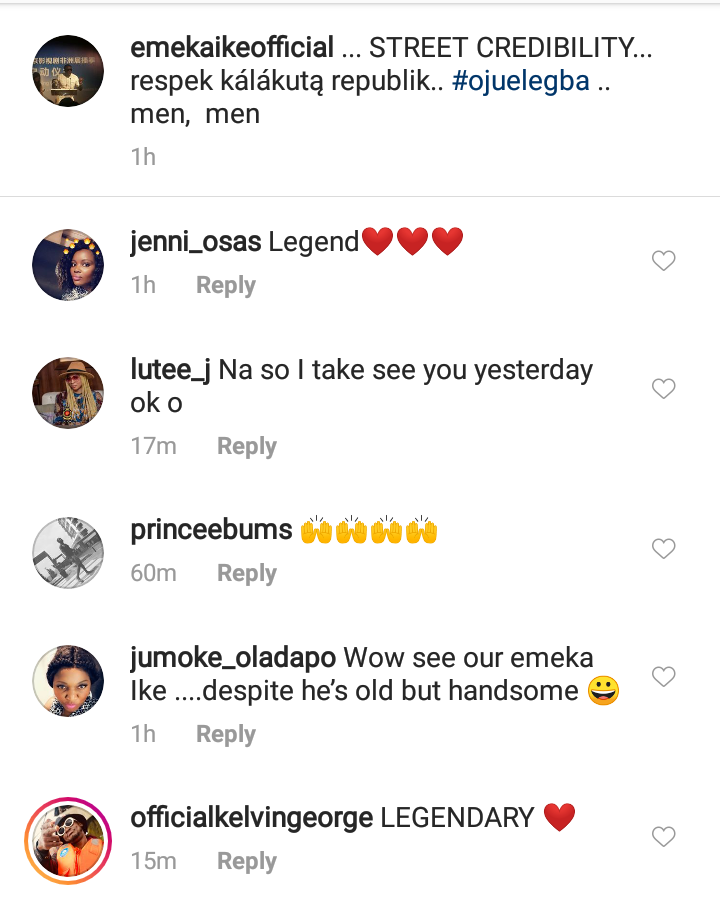Open lutee_j's profile avatar
This screenshot has height=909, width=720.
68,393
